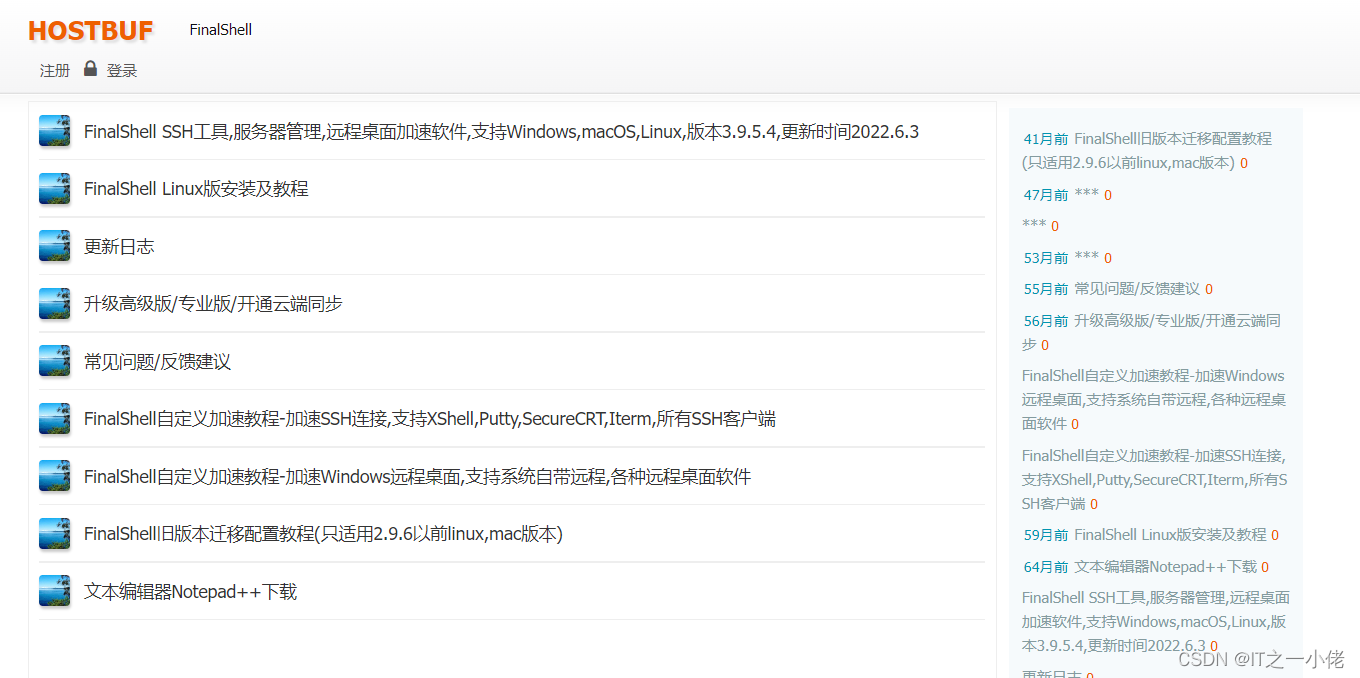Screen dimensions: 1360x678
Task: Click thumbnail icon beside Linux版安装及教程 post
Action: (x=54, y=188)
